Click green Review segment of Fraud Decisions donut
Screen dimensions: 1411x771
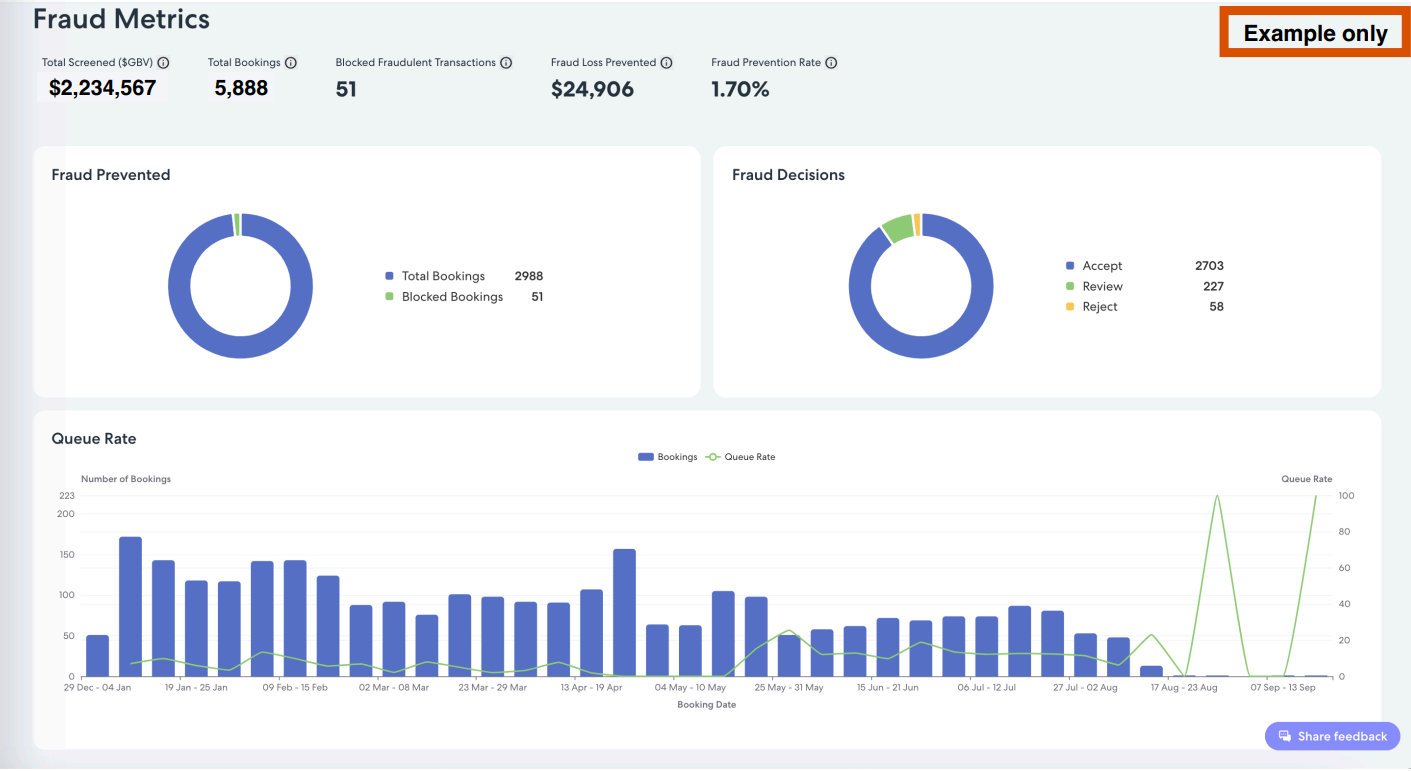(896, 228)
